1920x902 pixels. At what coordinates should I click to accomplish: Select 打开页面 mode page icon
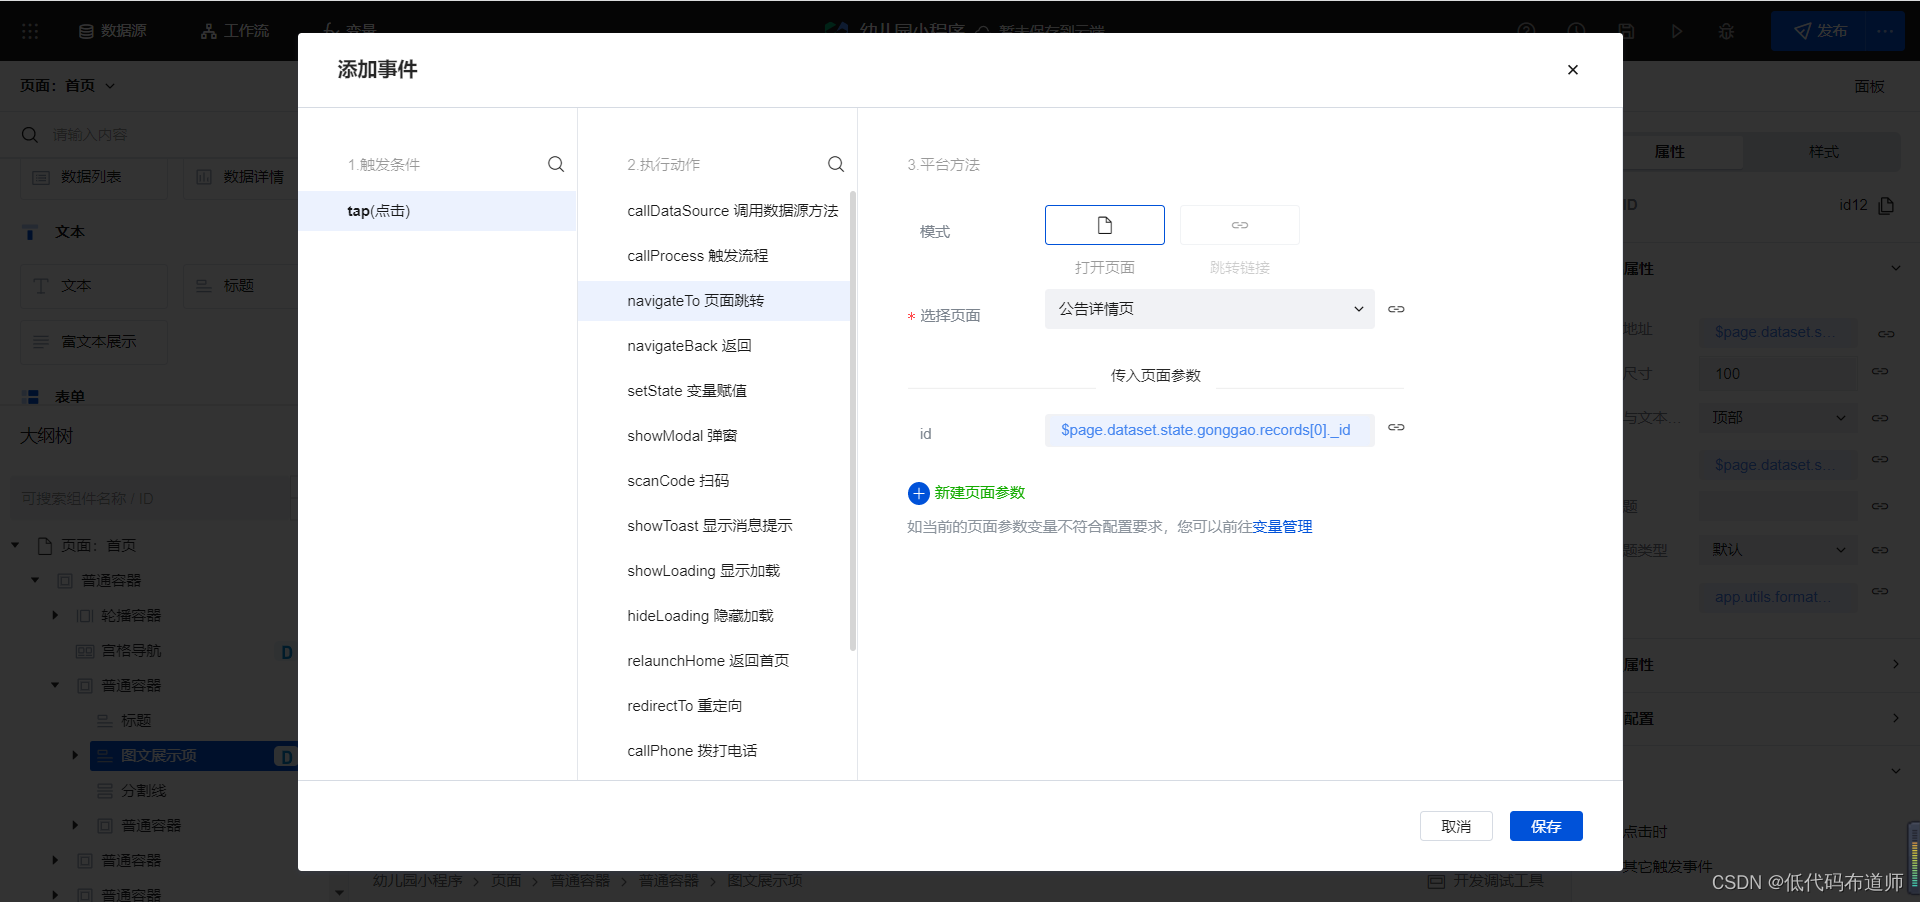1104,225
